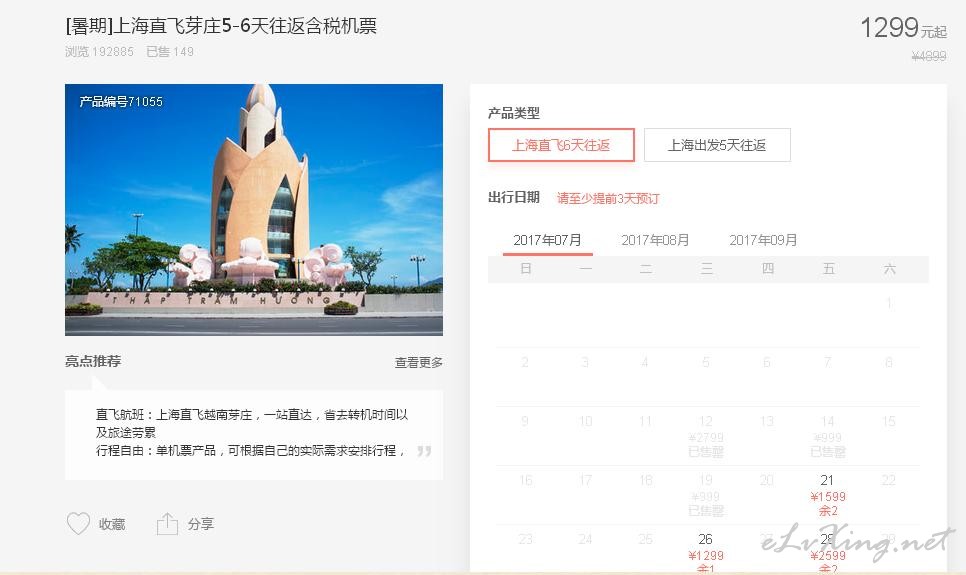
Task: Click the product title 上海直飞芽庄
Action: pos(221,26)
